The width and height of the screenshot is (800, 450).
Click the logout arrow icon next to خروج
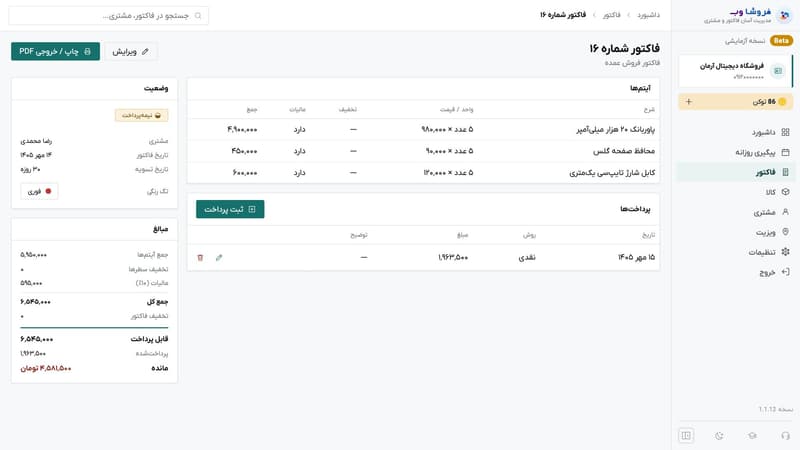click(785, 272)
